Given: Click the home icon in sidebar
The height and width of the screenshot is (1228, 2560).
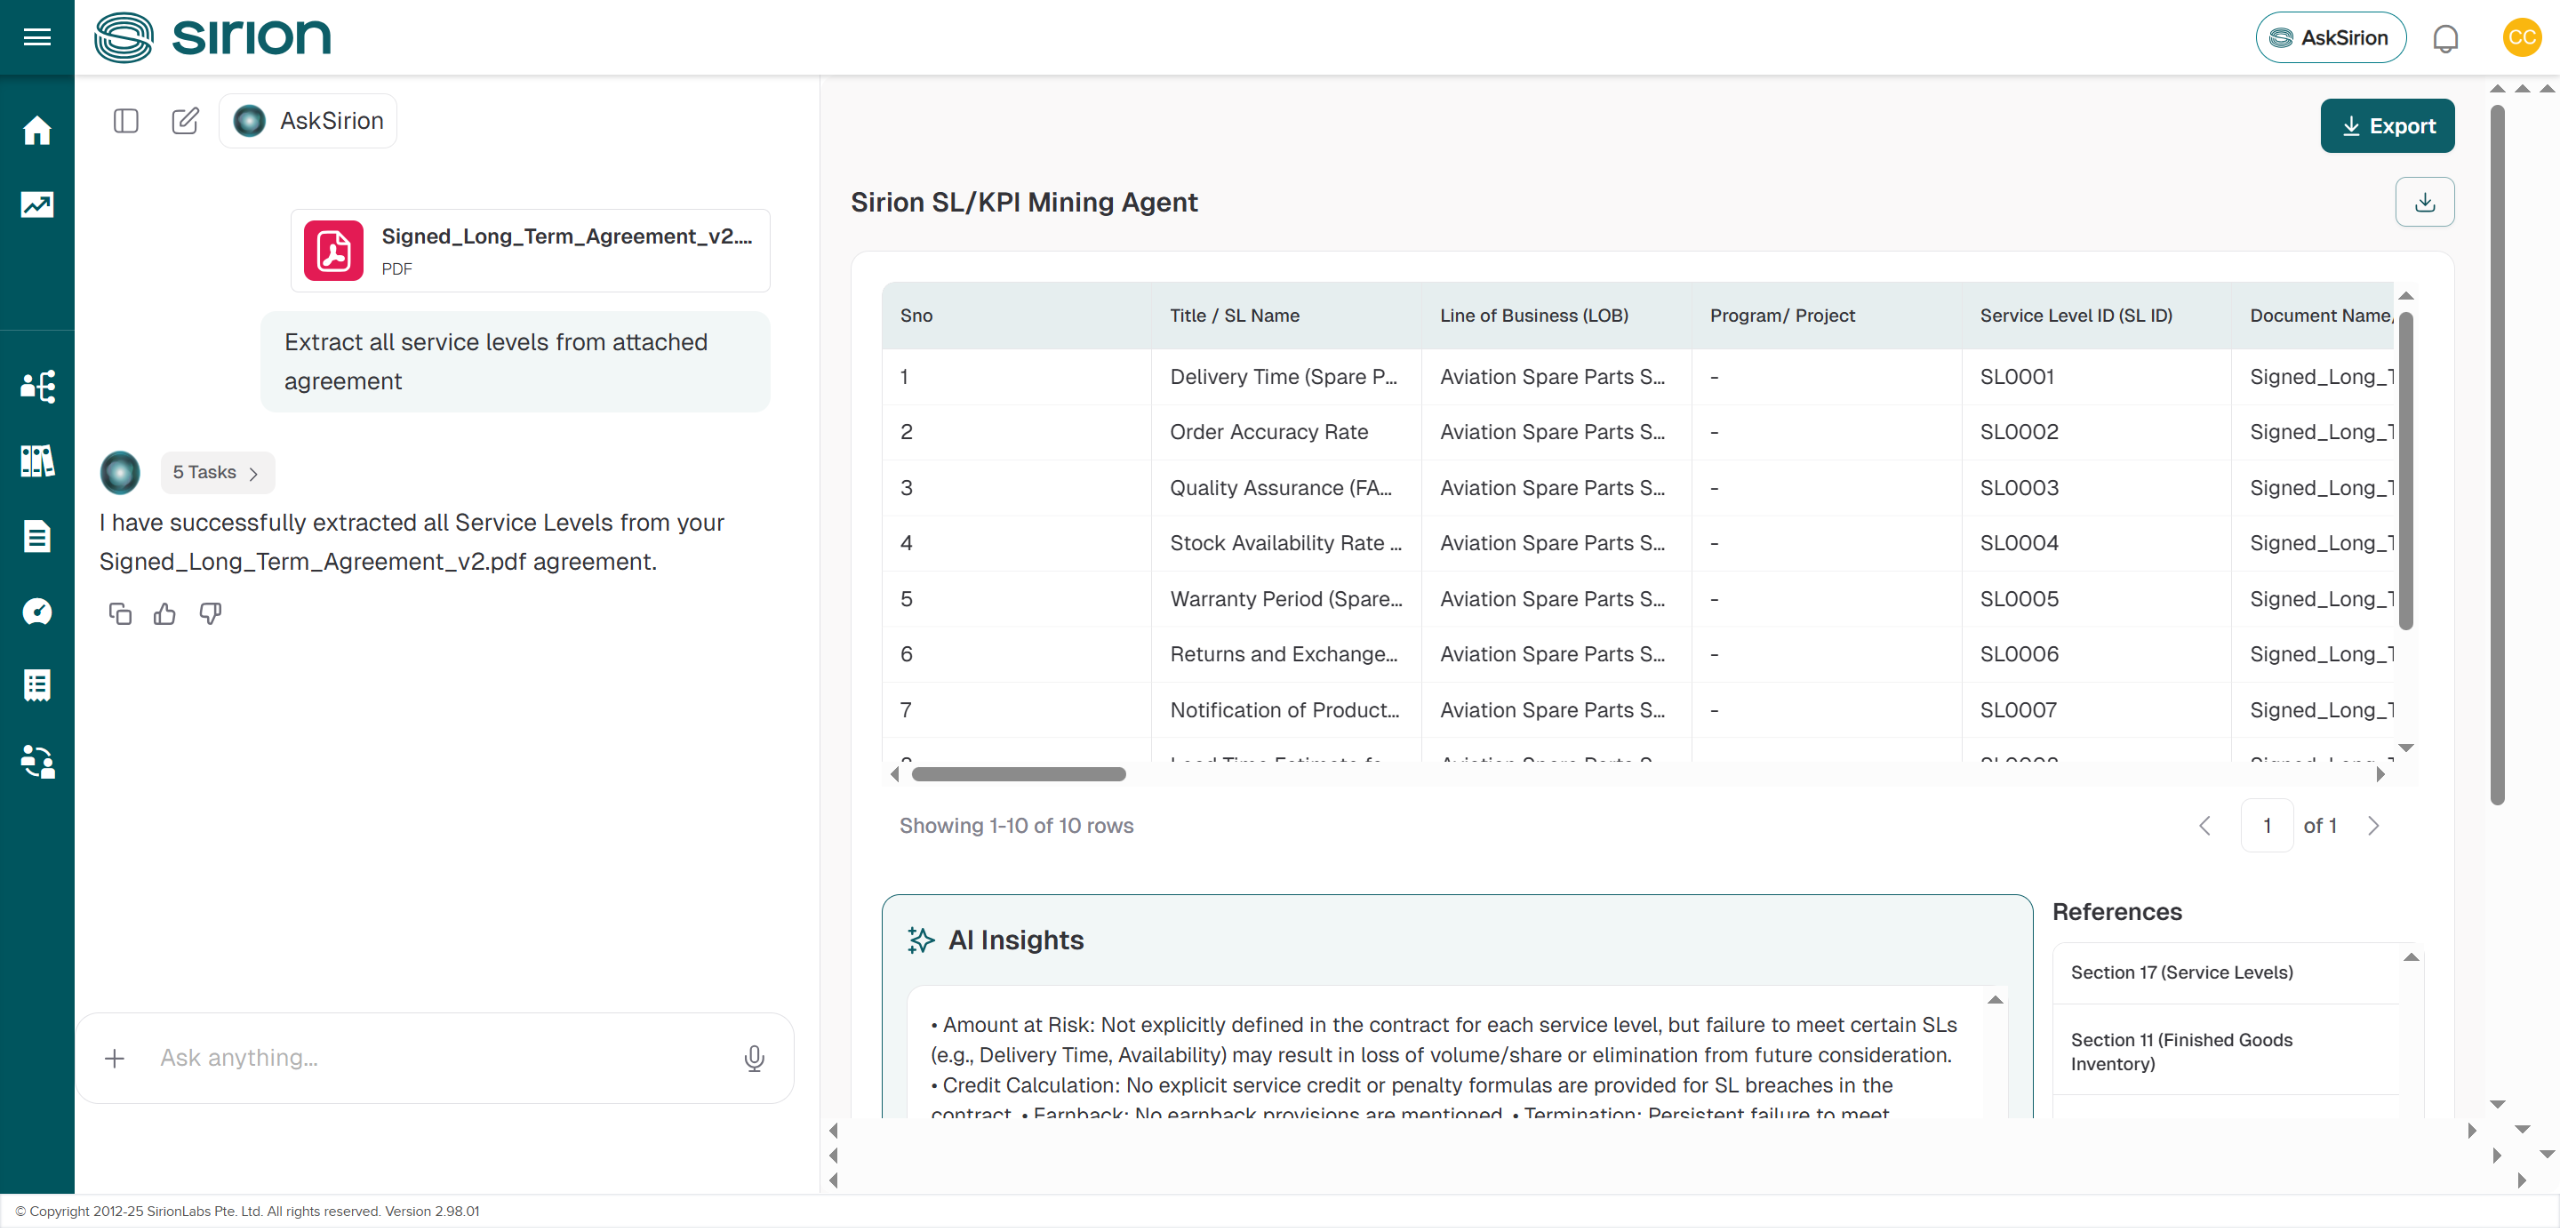Looking at the screenshot, I should pos(37,130).
